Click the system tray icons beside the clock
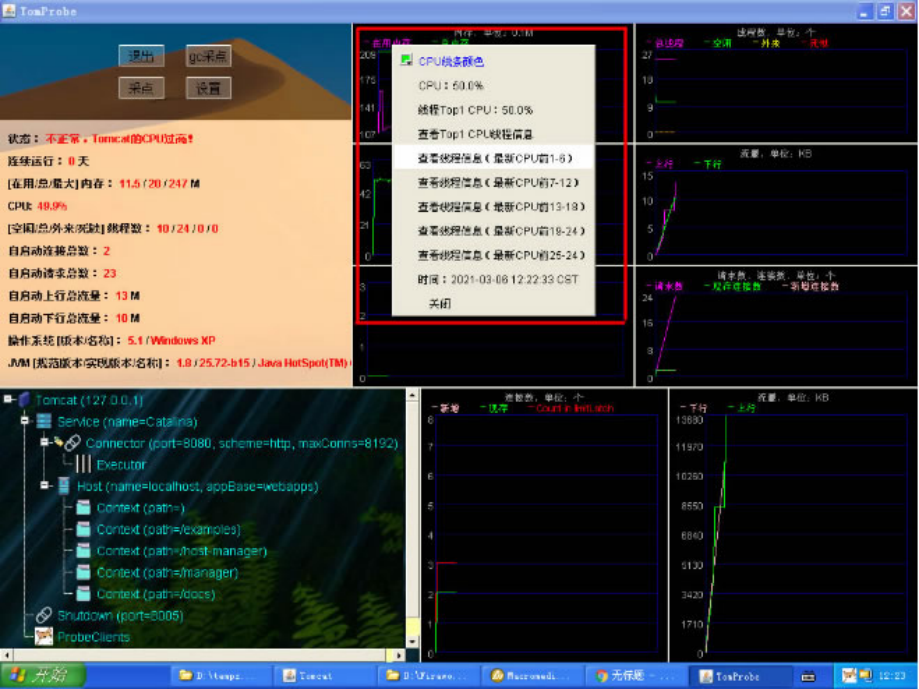 click(x=857, y=676)
